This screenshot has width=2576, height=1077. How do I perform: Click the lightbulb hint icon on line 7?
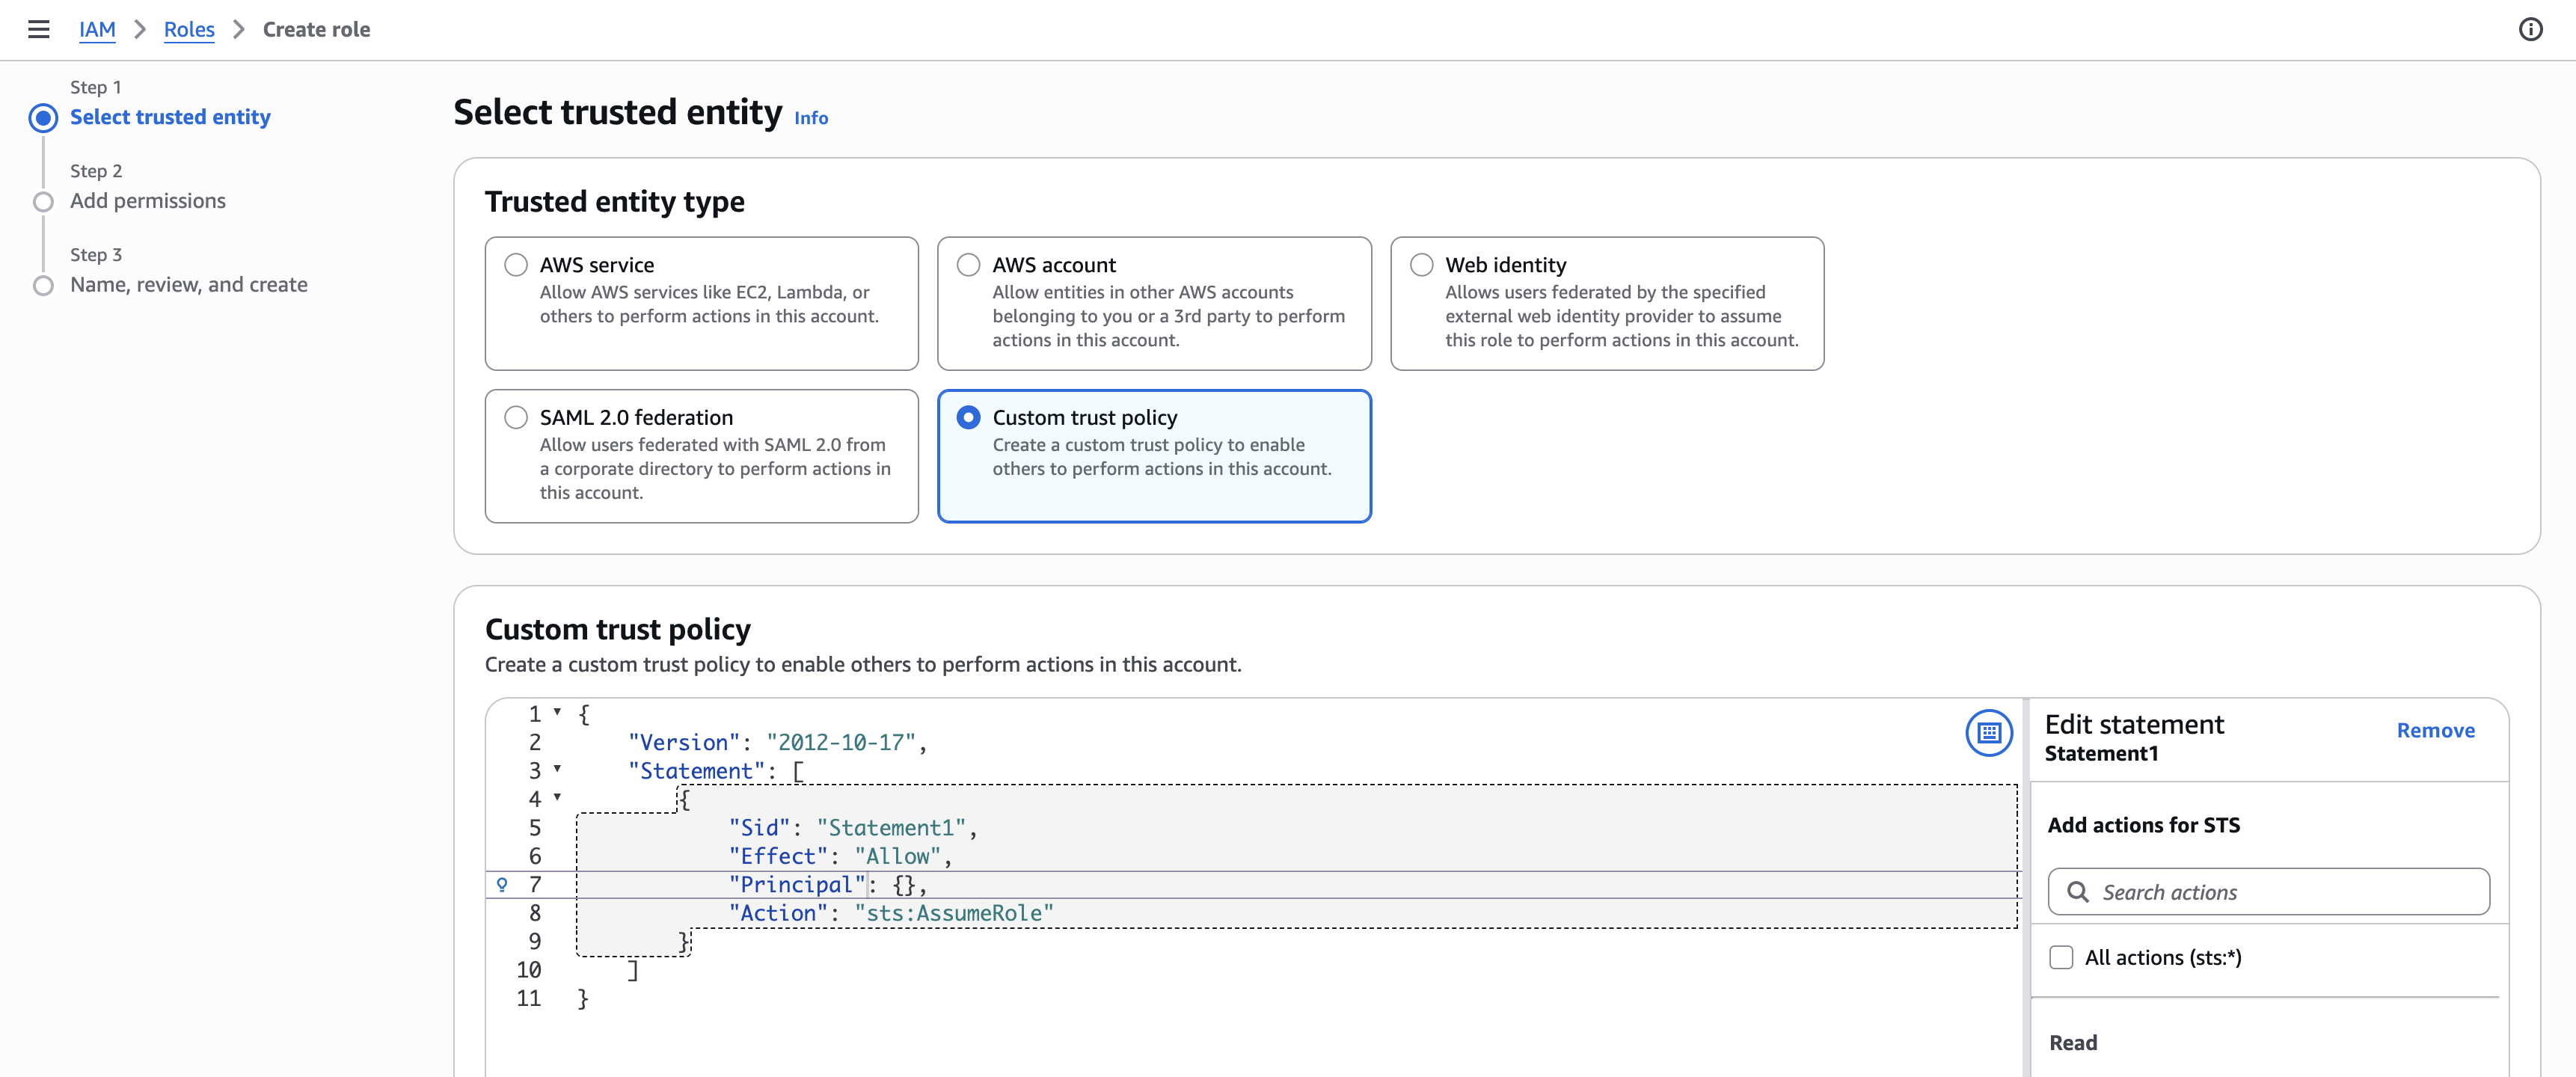tap(501, 884)
